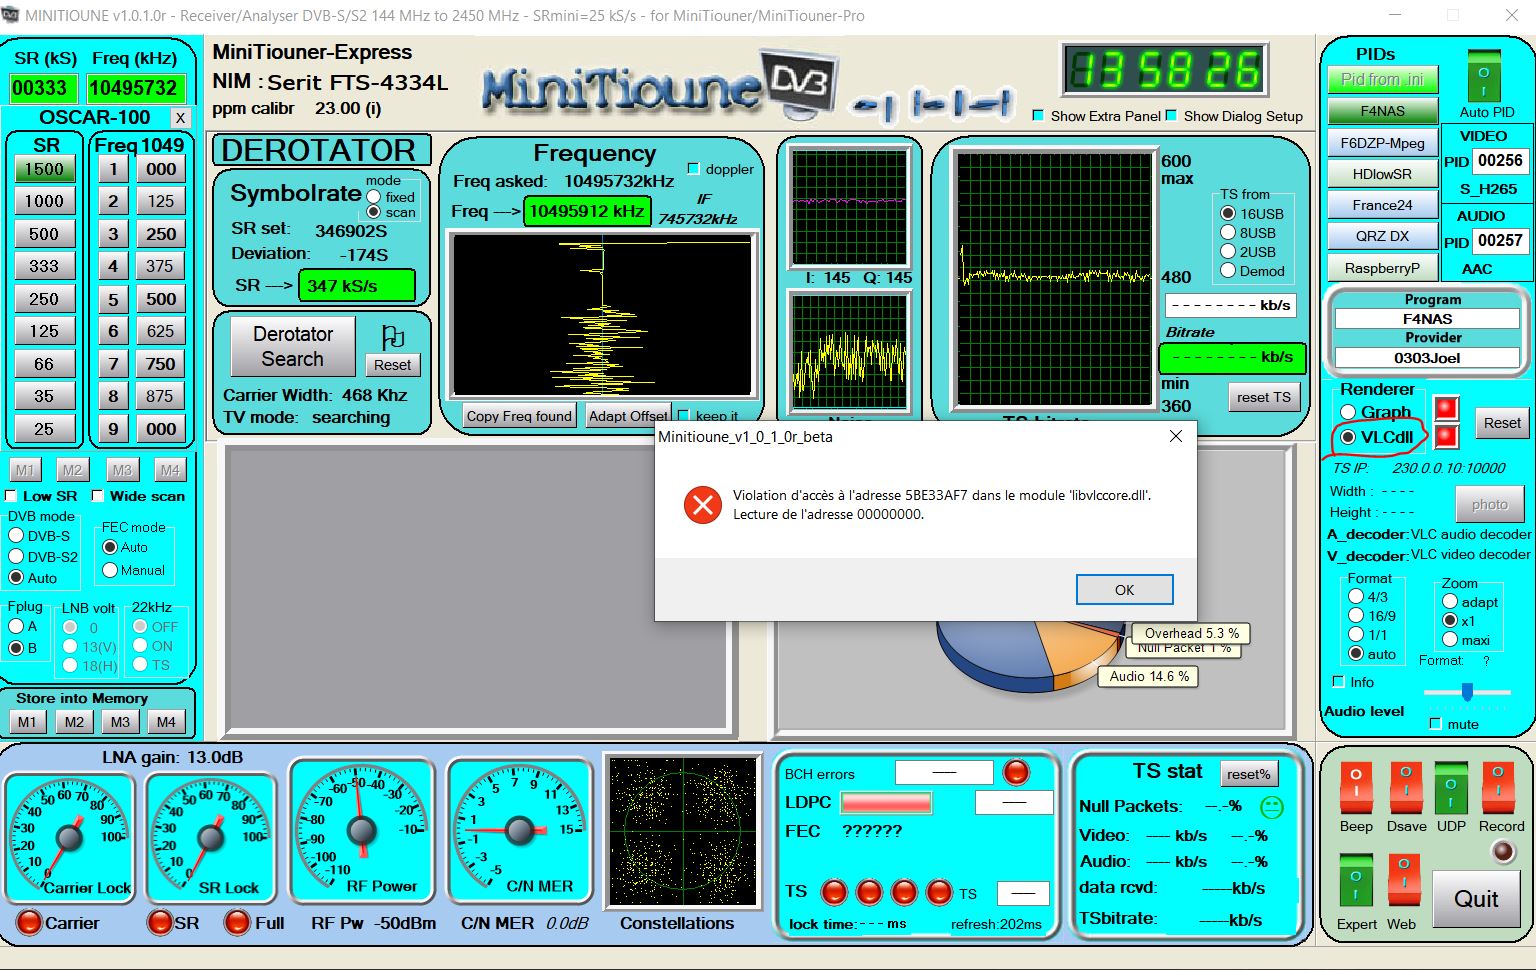
Task: Load the QRZ DX PID preset
Action: point(1382,236)
